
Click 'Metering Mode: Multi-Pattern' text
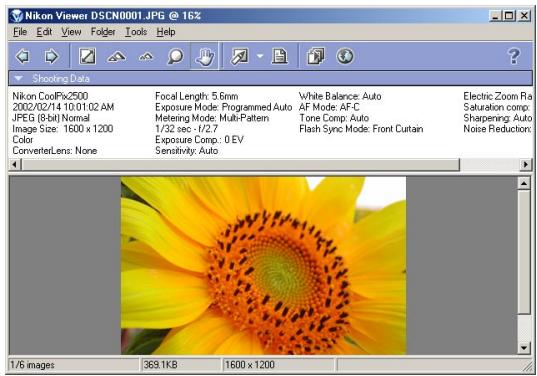(x=212, y=118)
